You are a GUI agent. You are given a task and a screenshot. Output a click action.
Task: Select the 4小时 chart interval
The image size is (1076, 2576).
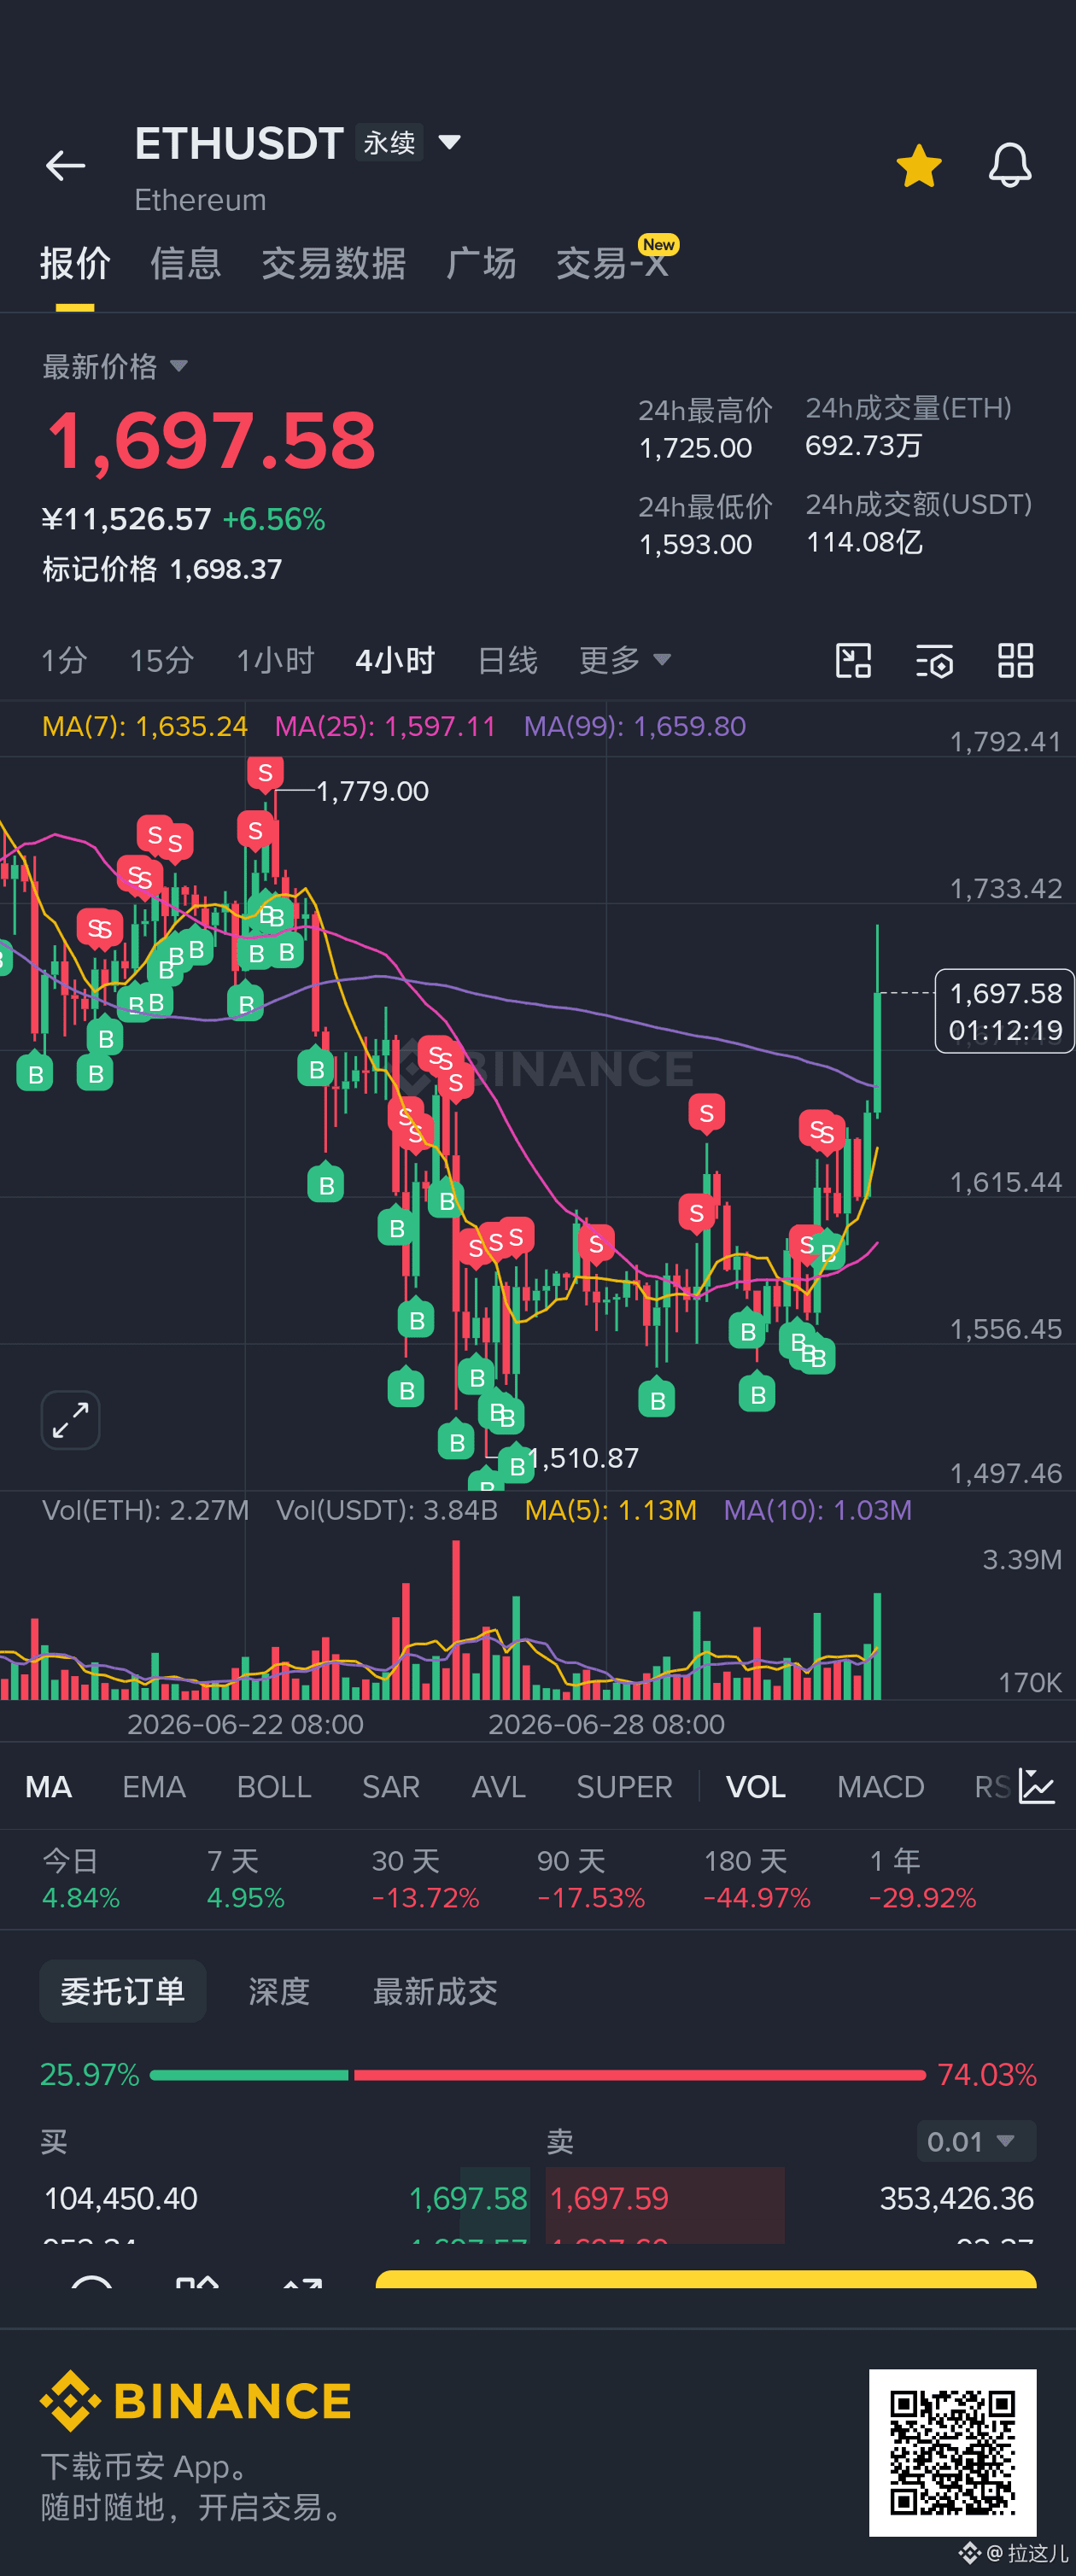(x=395, y=660)
